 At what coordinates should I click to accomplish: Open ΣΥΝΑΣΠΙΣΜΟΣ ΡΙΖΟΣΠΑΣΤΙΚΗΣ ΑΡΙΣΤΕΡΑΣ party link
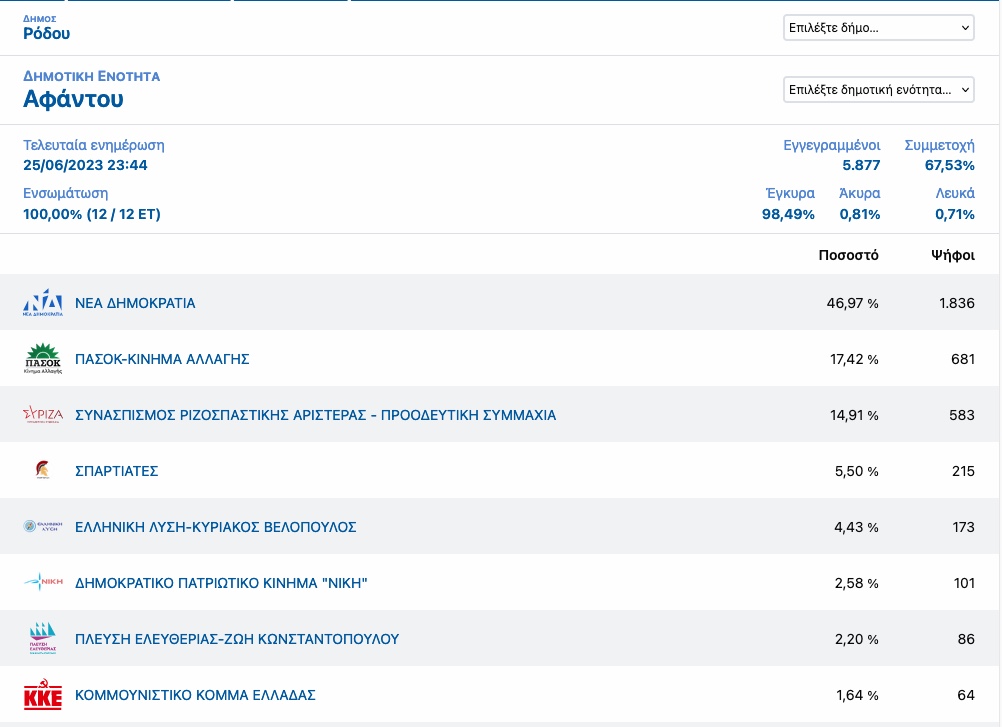pyautogui.click(x=315, y=415)
